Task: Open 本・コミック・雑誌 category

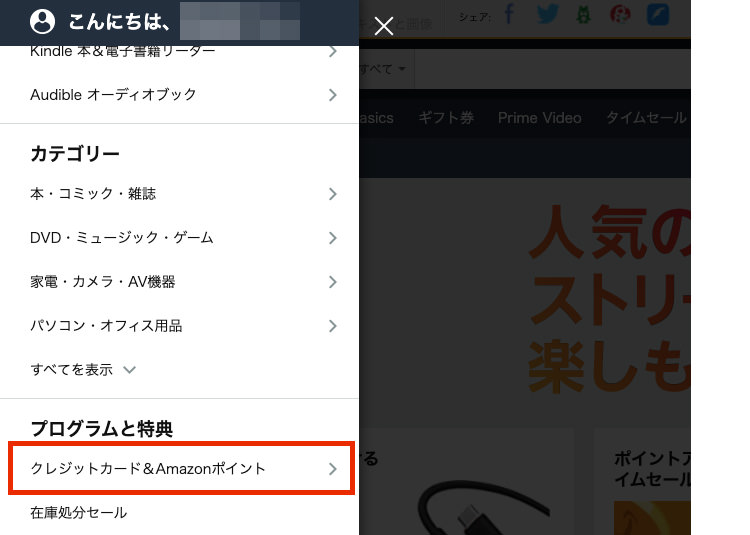Action: [x=179, y=194]
